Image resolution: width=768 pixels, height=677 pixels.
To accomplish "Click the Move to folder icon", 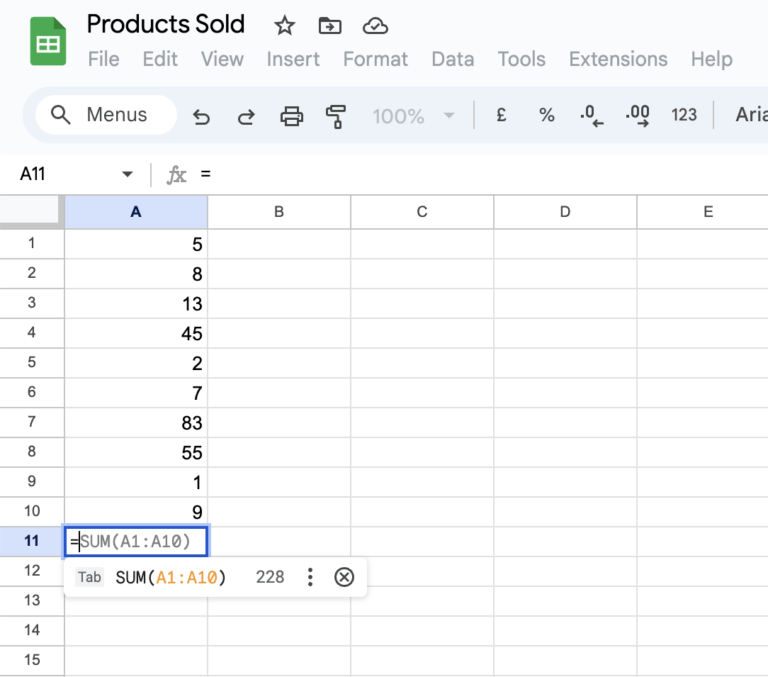I will click(x=330, y=25).
